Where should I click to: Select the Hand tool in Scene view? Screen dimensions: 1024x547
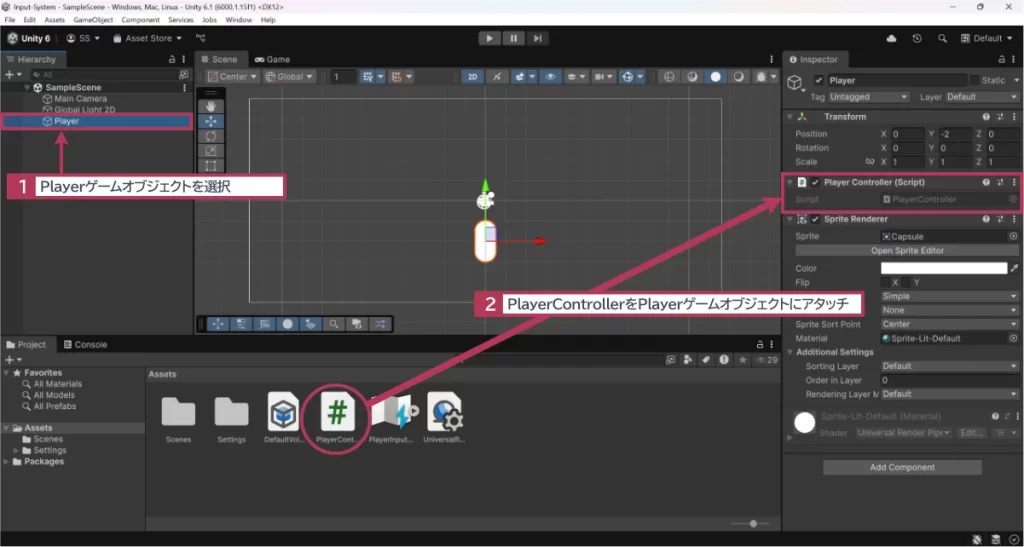tap(211, 106)
